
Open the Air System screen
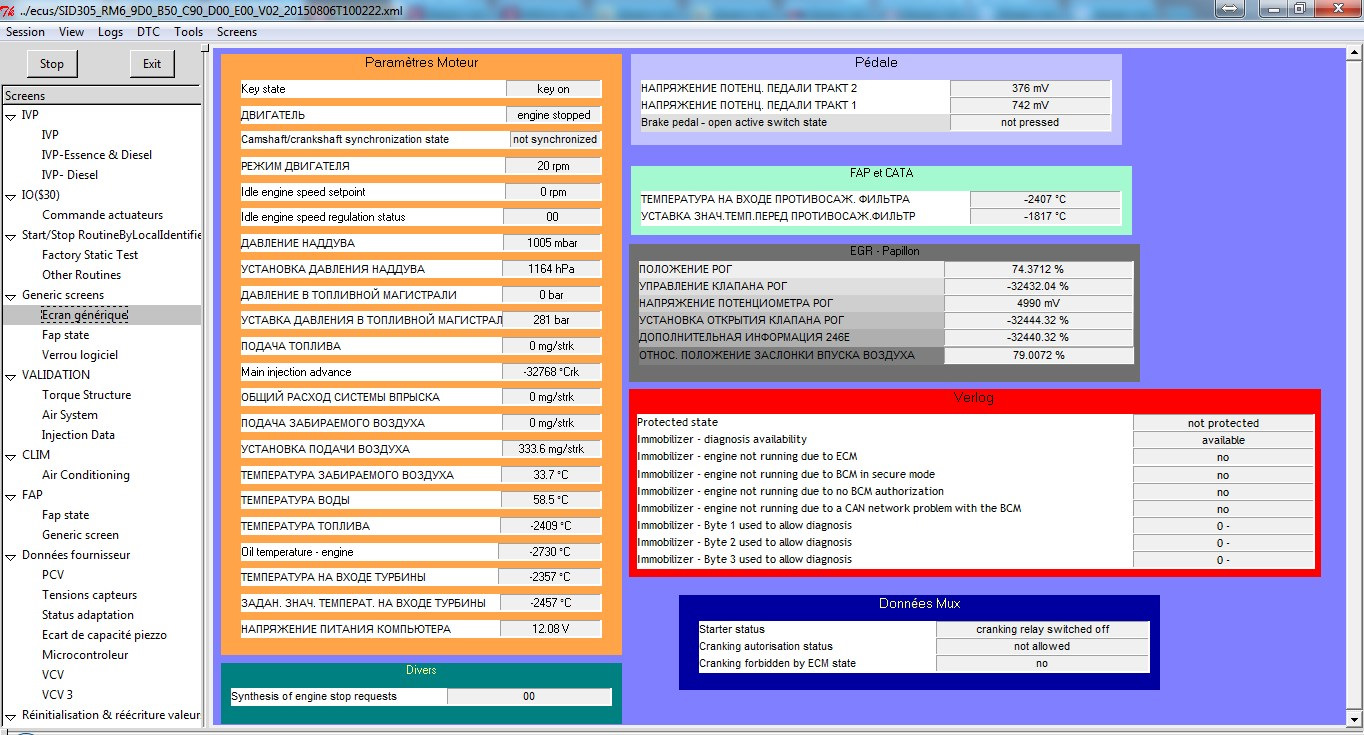[70, 415]
